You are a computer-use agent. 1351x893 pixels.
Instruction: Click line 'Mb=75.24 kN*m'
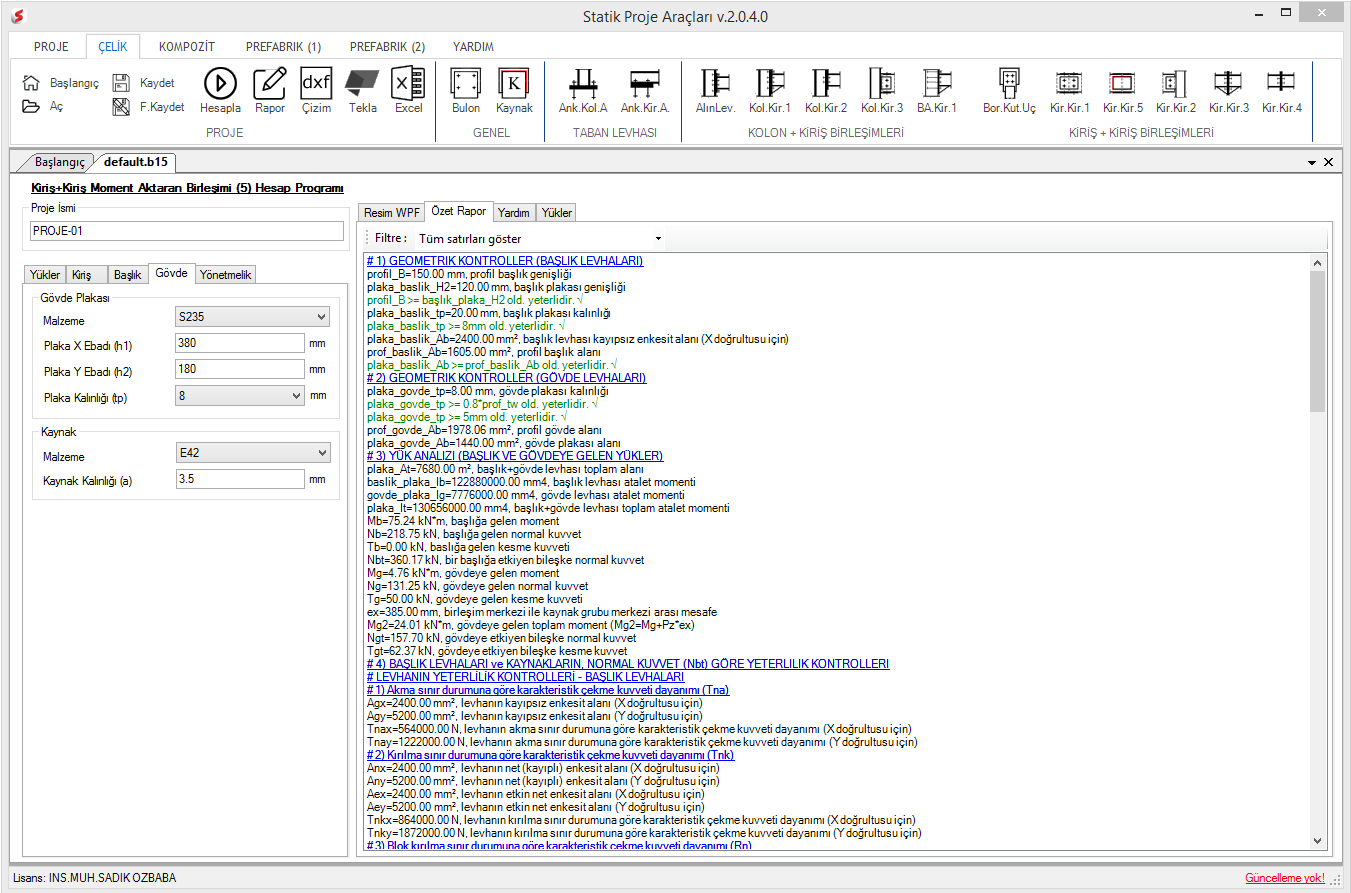pyautogui.click(x=463, y=521)
